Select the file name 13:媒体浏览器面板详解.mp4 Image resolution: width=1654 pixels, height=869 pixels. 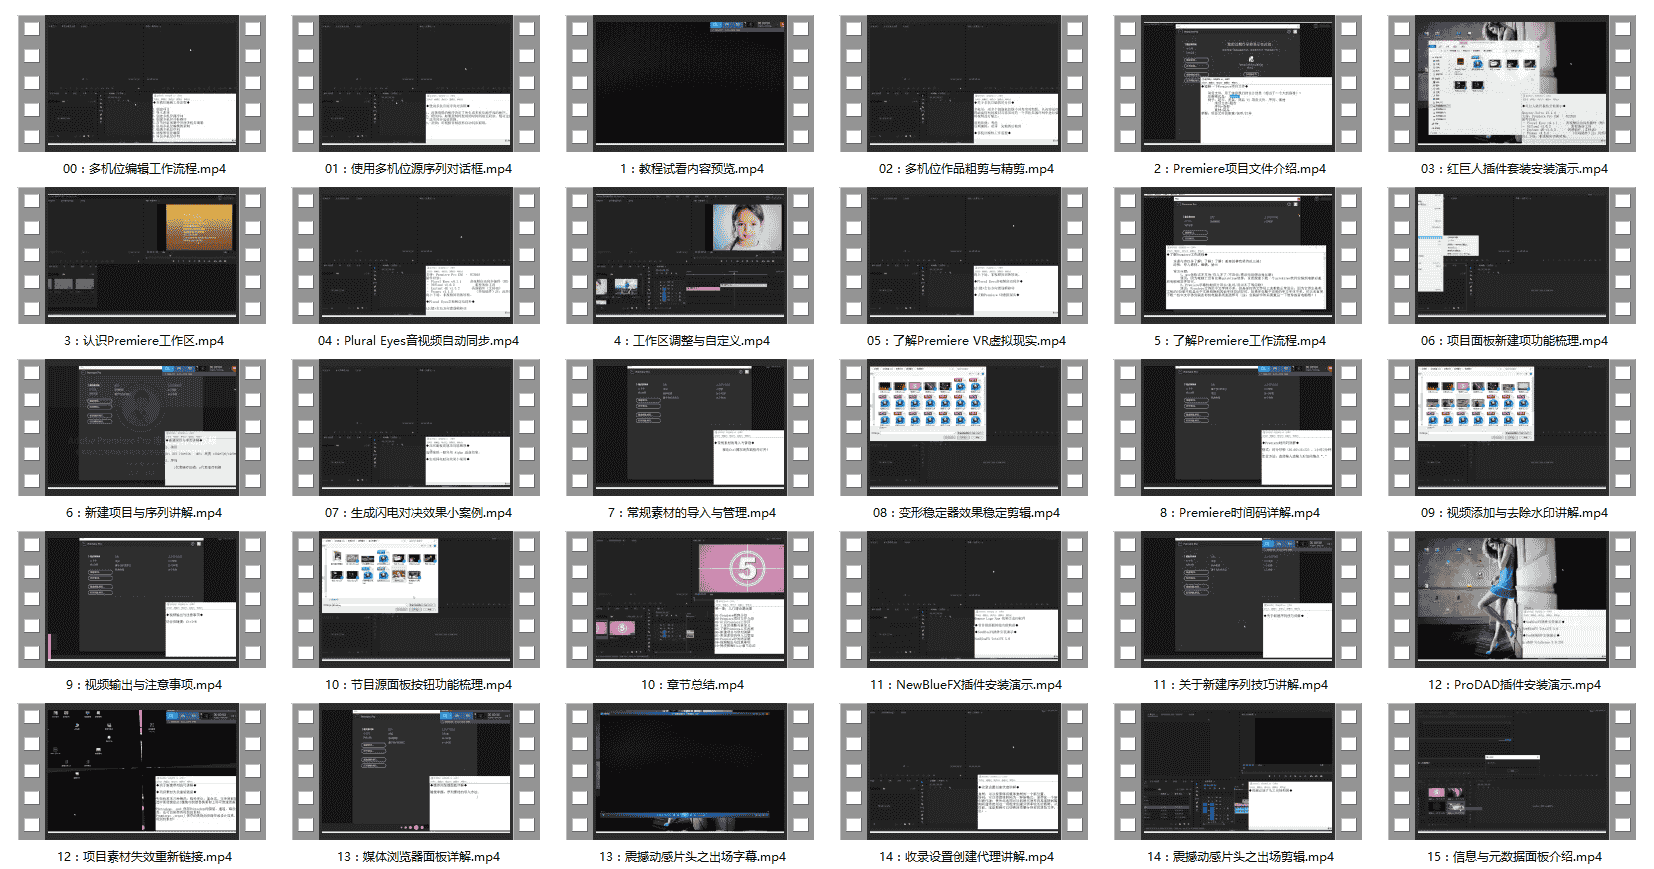point(418,857)
